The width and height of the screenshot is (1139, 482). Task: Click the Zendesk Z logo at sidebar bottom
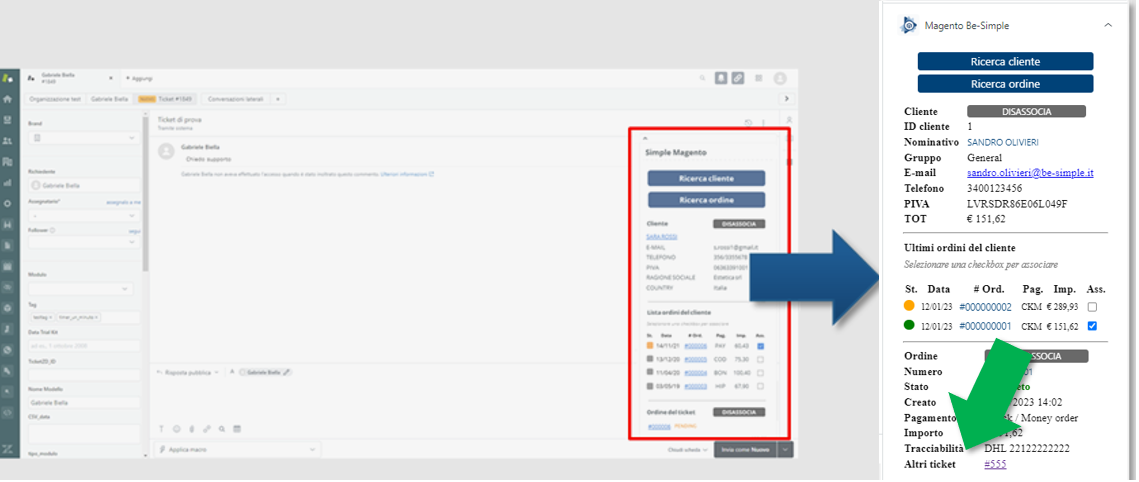(7, 448)
